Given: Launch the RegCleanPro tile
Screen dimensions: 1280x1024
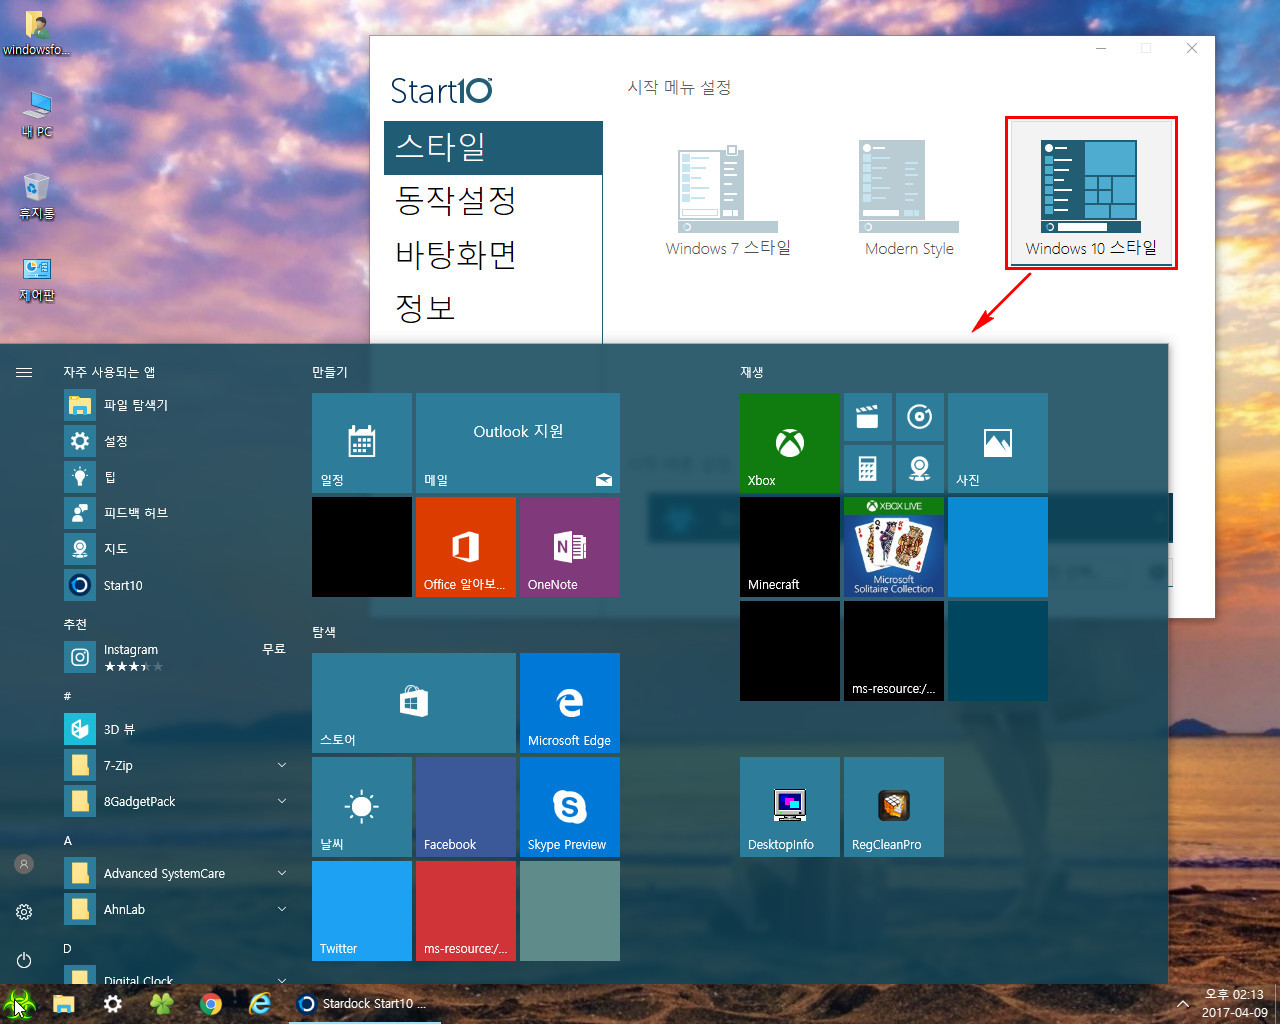Looking at the screenshot, I should coord(893,806).
